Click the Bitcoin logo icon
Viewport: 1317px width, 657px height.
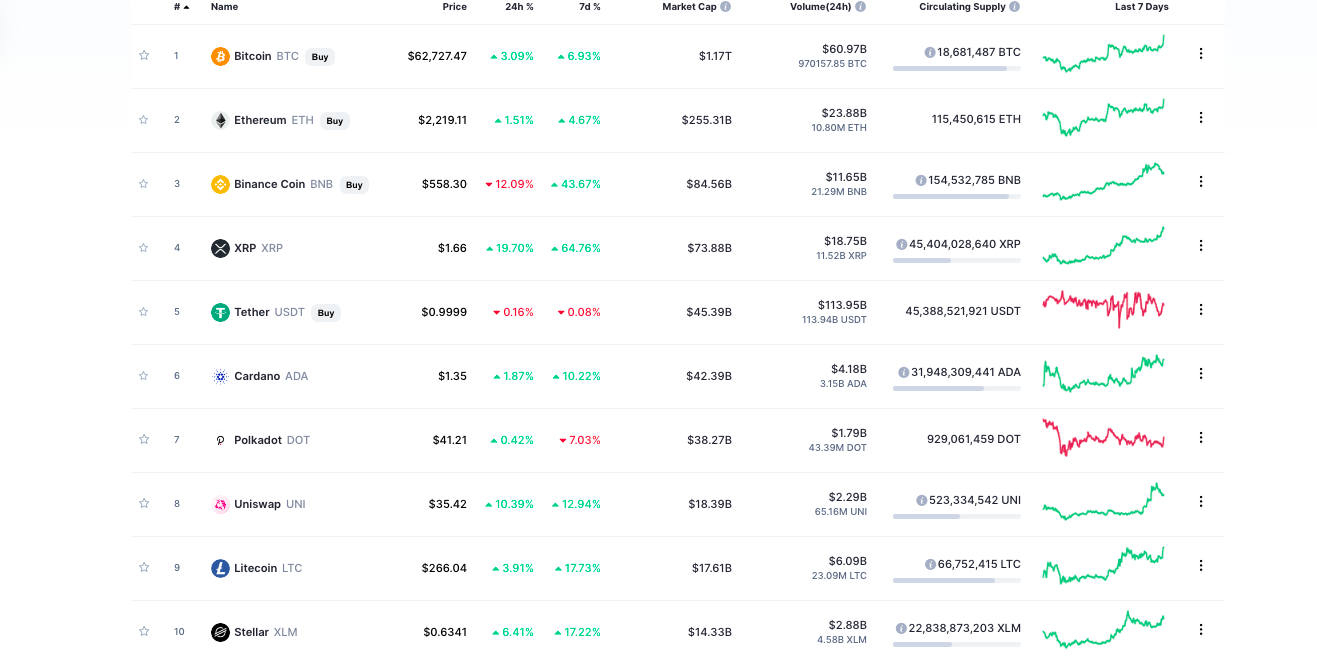pyautogui.click(x=220, y=56)
